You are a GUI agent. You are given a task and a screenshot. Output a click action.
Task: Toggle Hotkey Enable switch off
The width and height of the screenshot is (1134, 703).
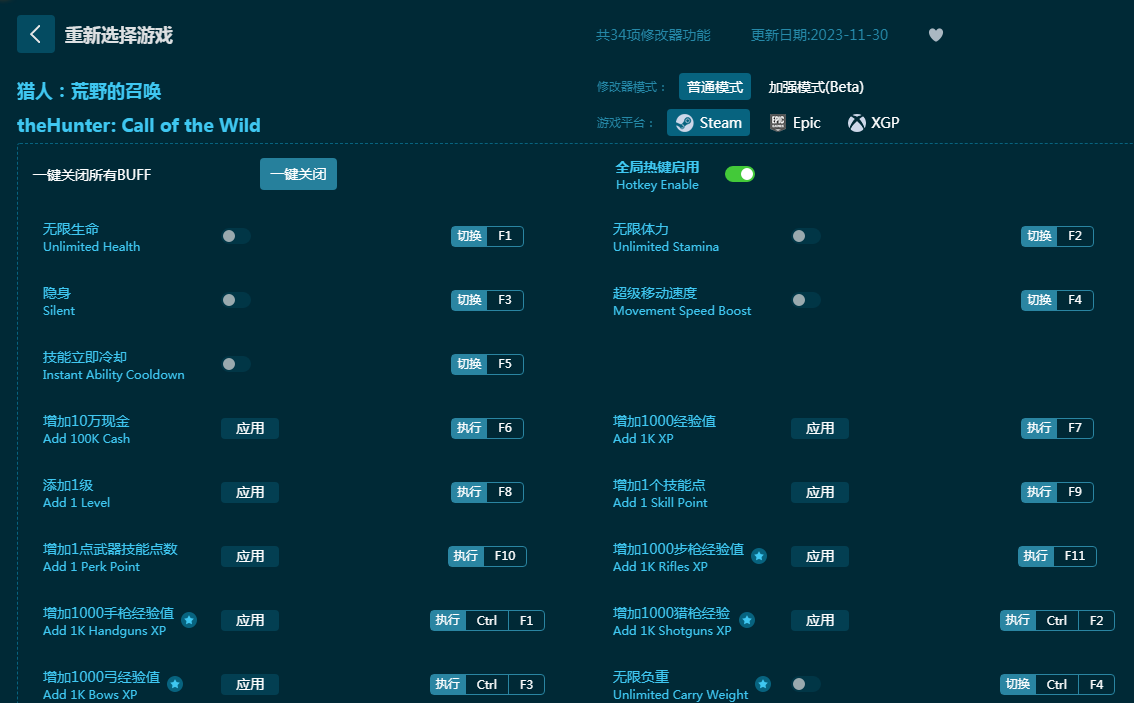pos(740,174)
